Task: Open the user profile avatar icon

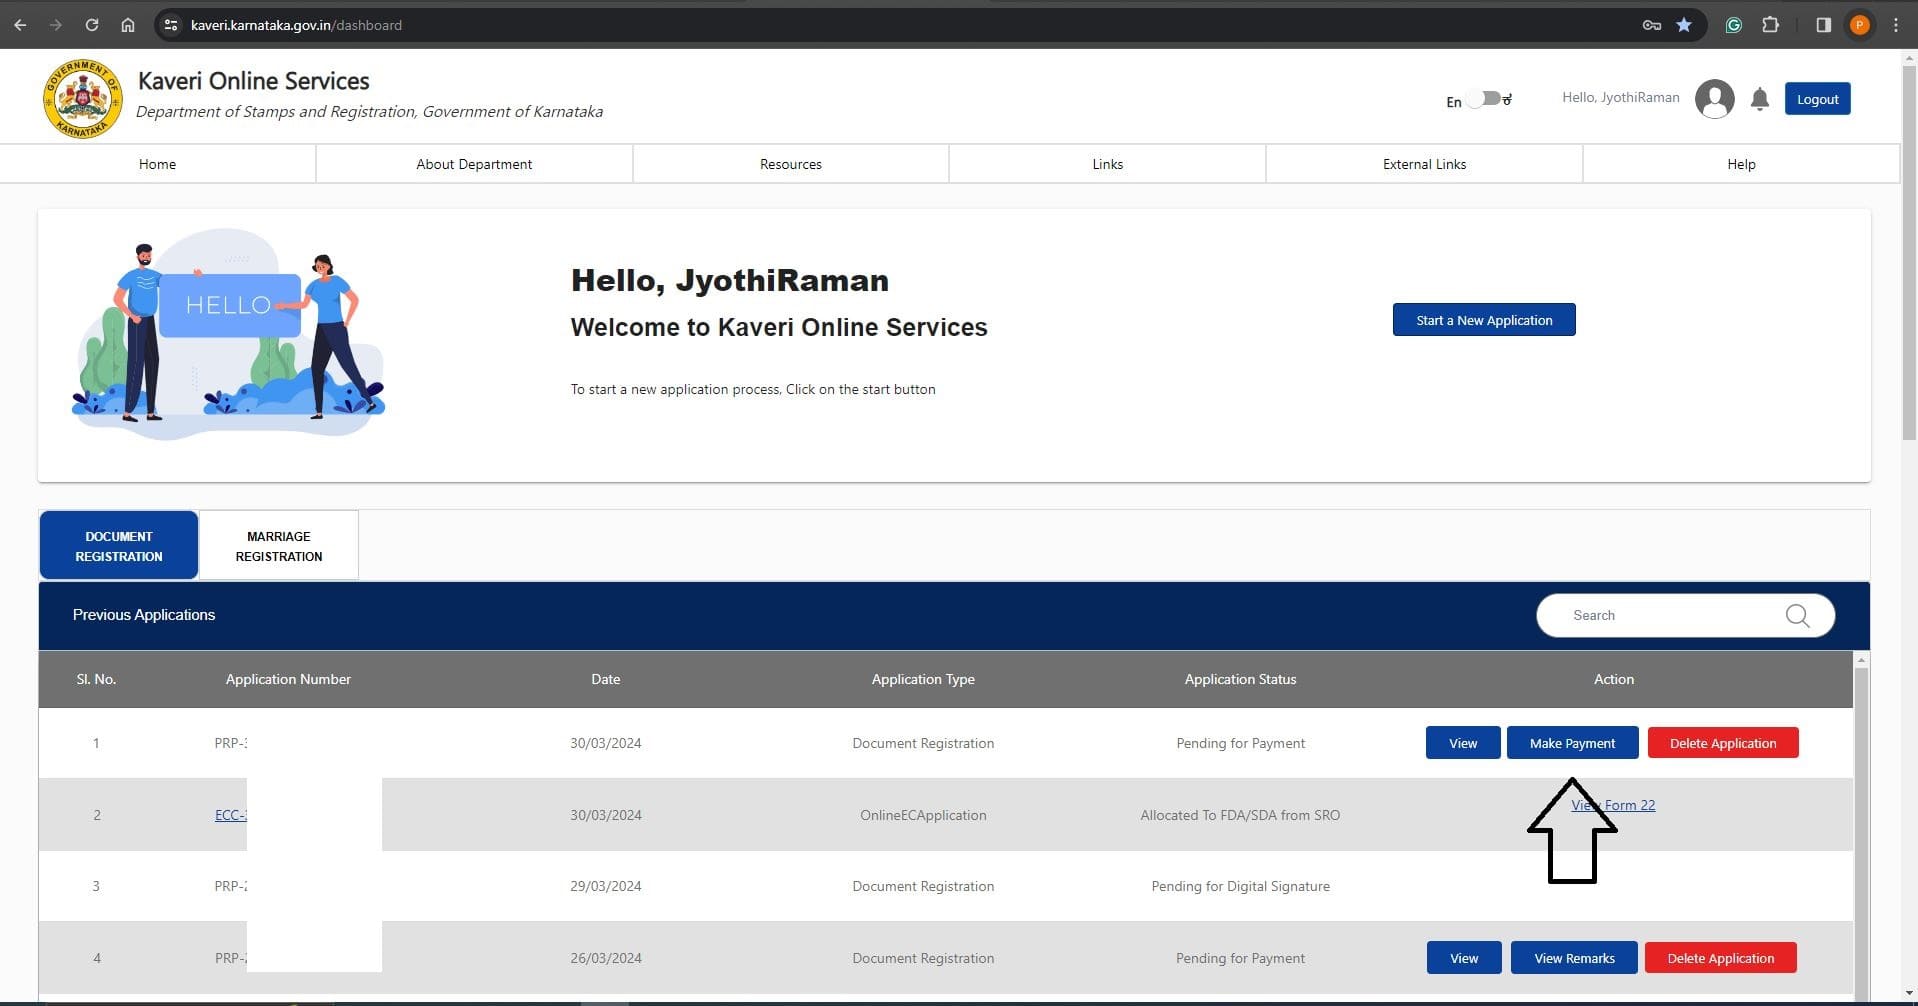Action: [x=1714, y=99]
